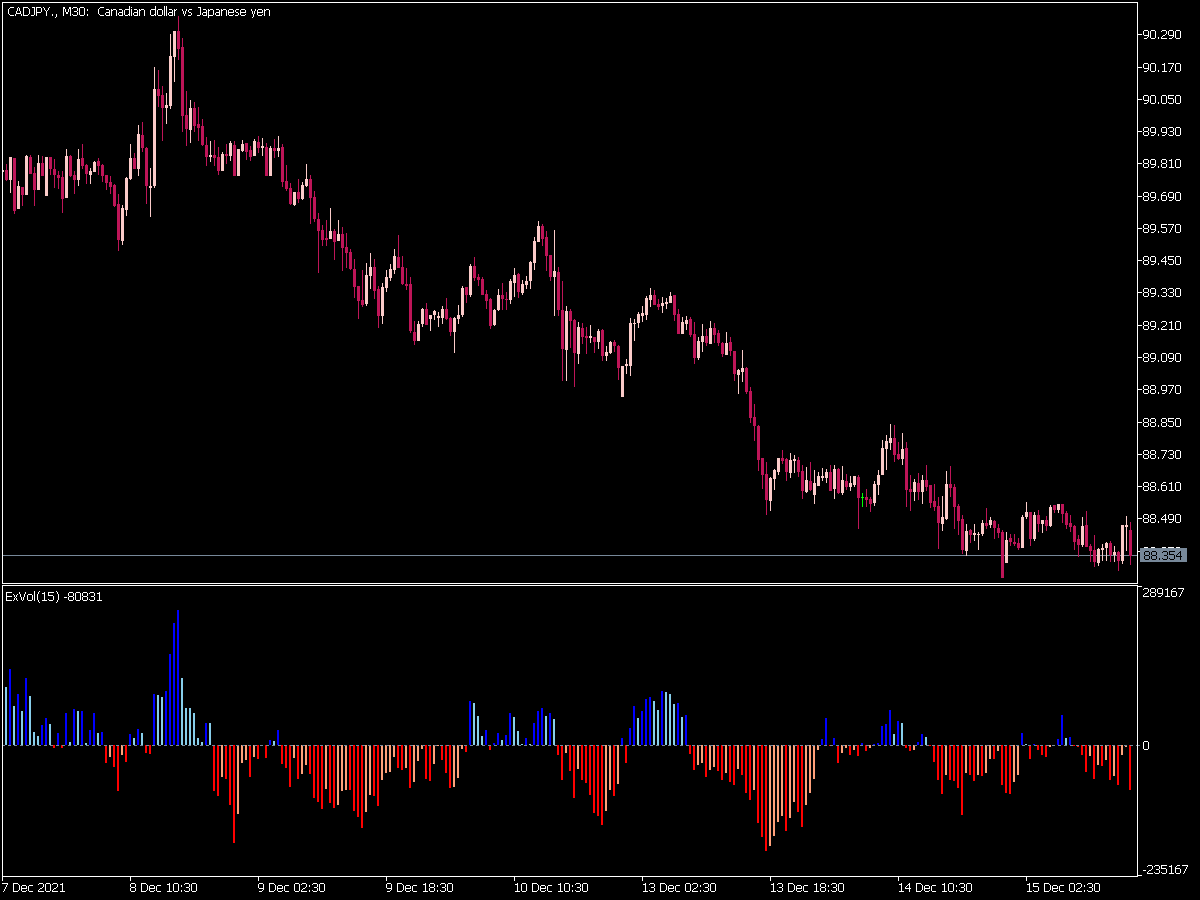The image size is (1200, 900).
Task: Click the chart title 'CADJPY., M30' text
Action: pyautogui.click(x=47, y=12)
